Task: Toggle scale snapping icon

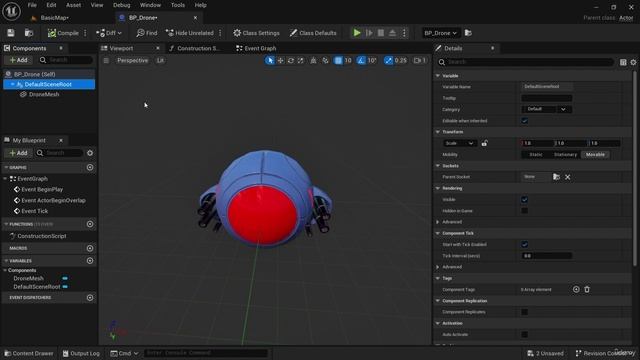Action: (388, 60)
